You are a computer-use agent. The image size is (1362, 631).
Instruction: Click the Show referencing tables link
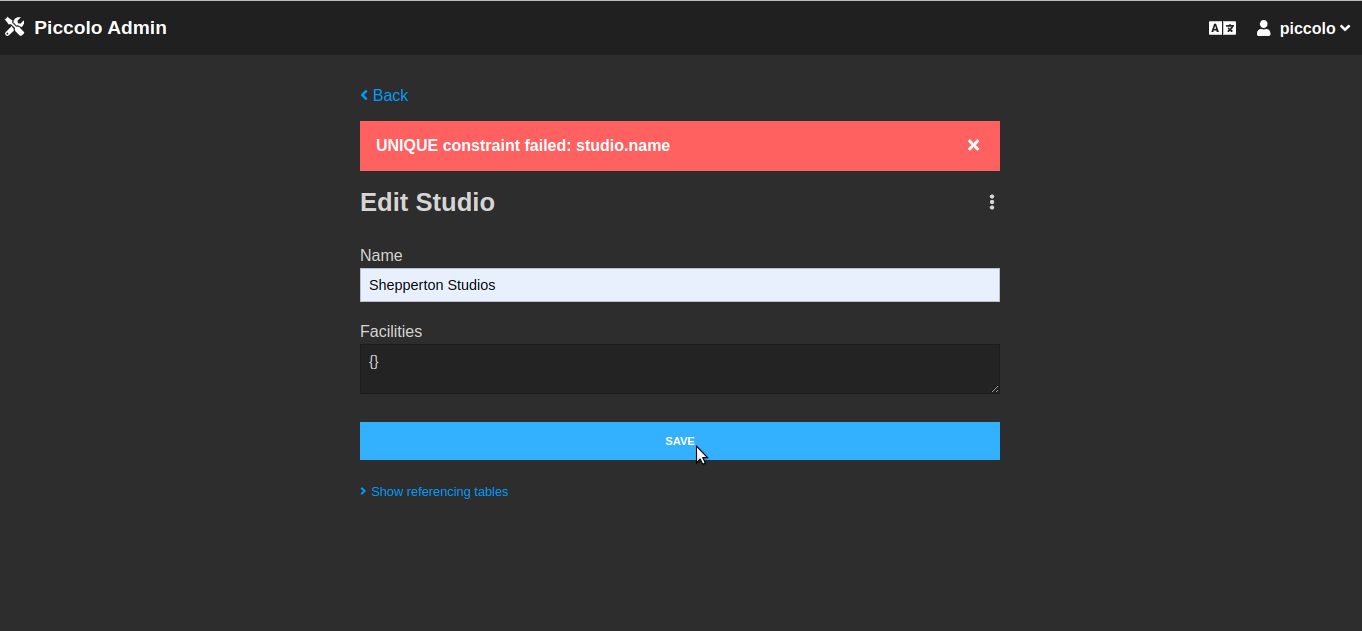point(438,491)
